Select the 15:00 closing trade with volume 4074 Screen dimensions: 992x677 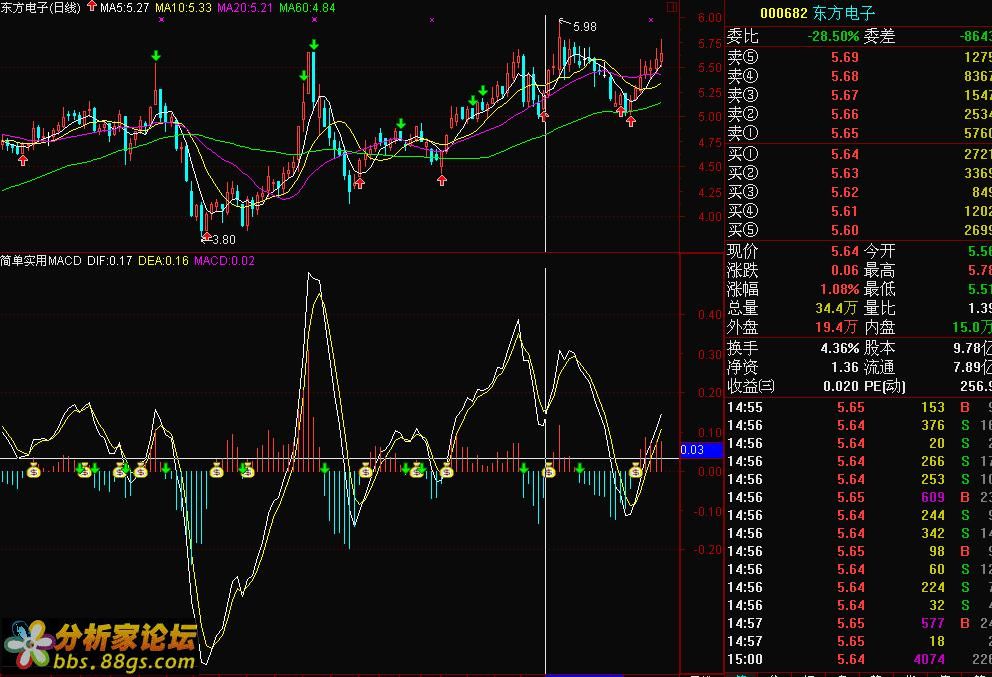coord(859,659)
